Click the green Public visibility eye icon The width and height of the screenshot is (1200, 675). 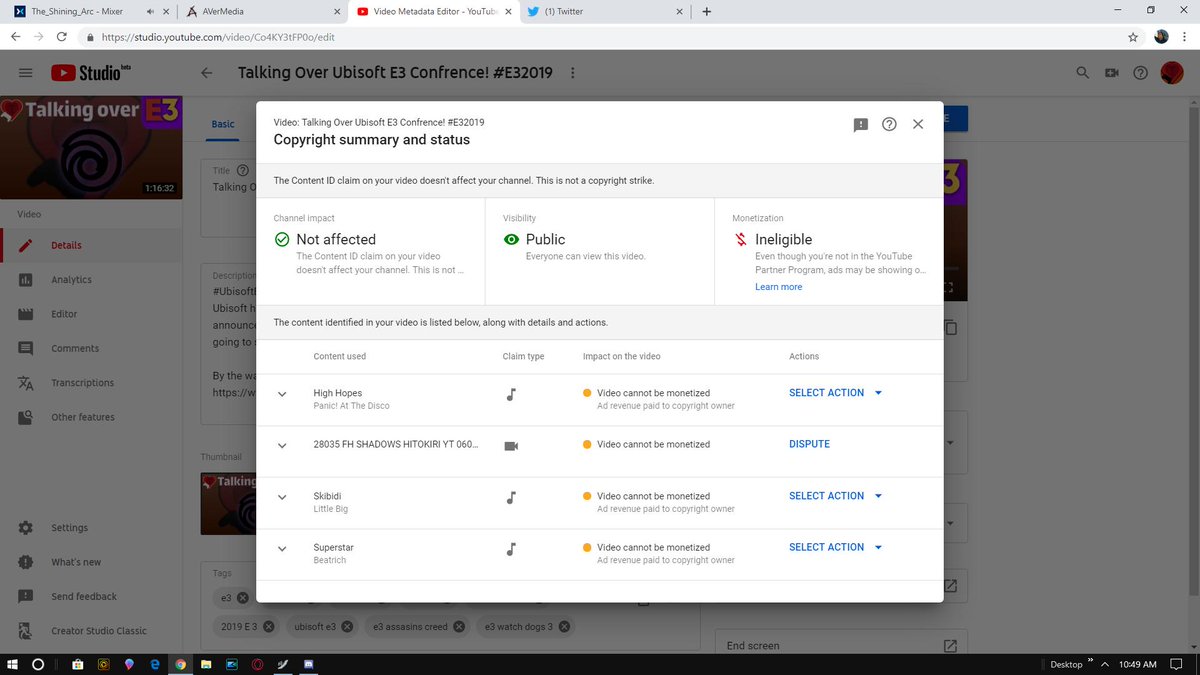click(512, 240)
